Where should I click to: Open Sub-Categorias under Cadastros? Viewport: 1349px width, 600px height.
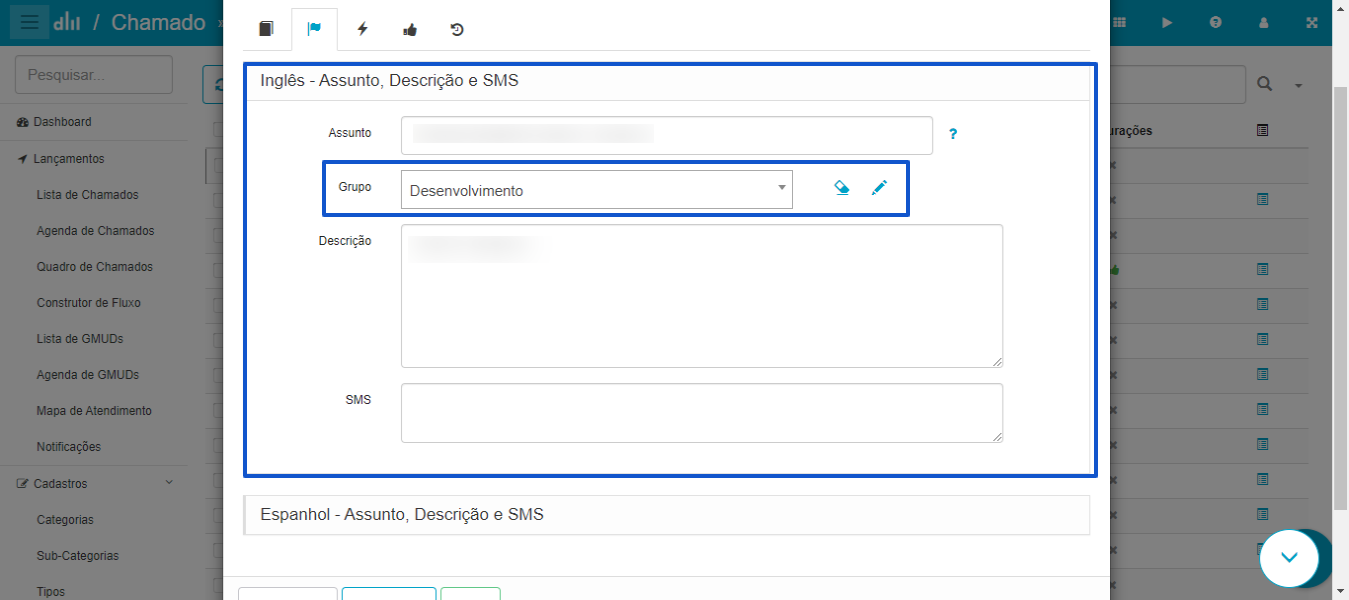[77, 556]
